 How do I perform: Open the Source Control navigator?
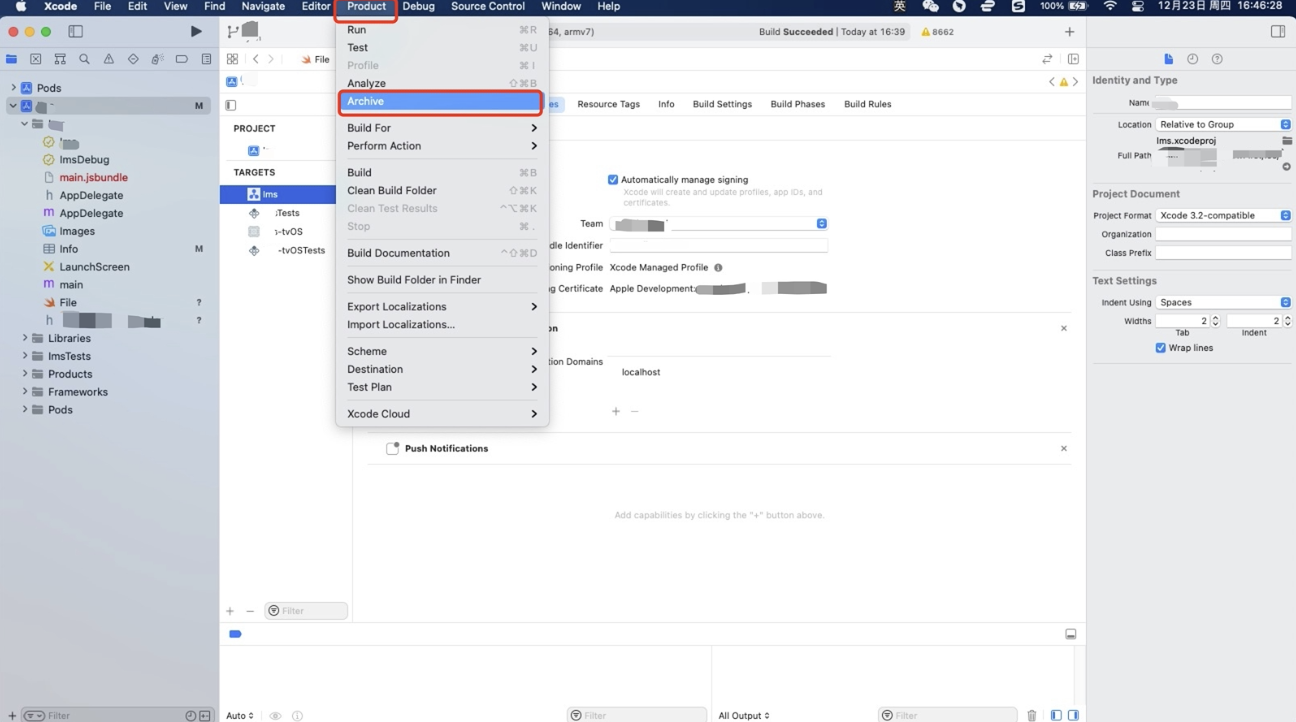point(36,59)
